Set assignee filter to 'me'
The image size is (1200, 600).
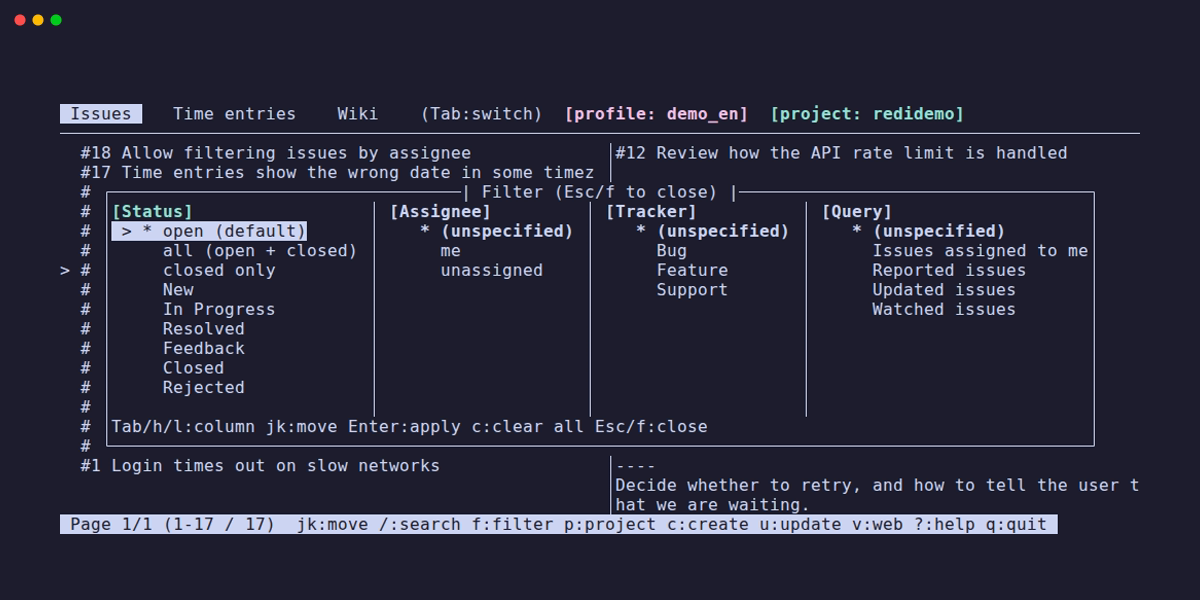tap(451, 251)
